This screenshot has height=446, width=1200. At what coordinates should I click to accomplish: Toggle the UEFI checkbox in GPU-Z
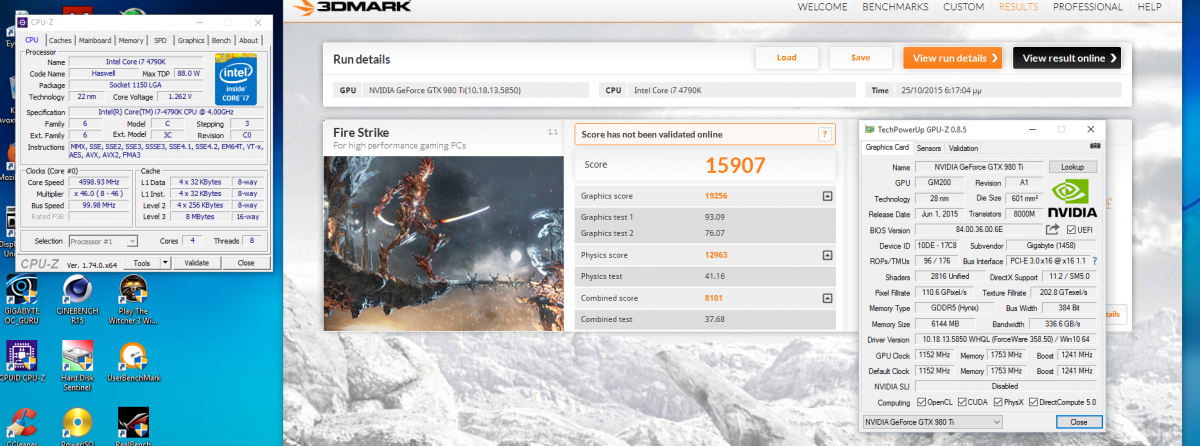1069,230
